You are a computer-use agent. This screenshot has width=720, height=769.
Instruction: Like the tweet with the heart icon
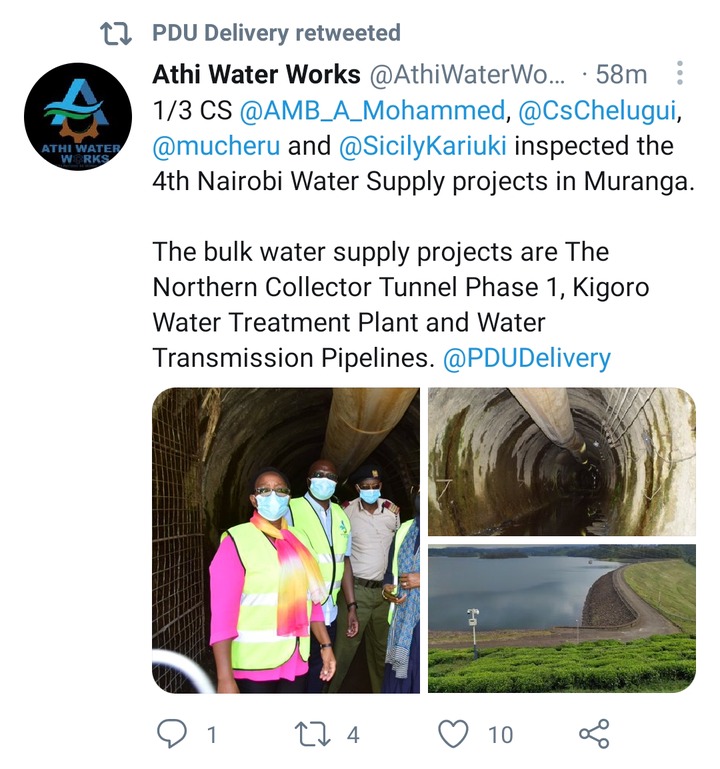pyautogui.click(x=453, y=734)
